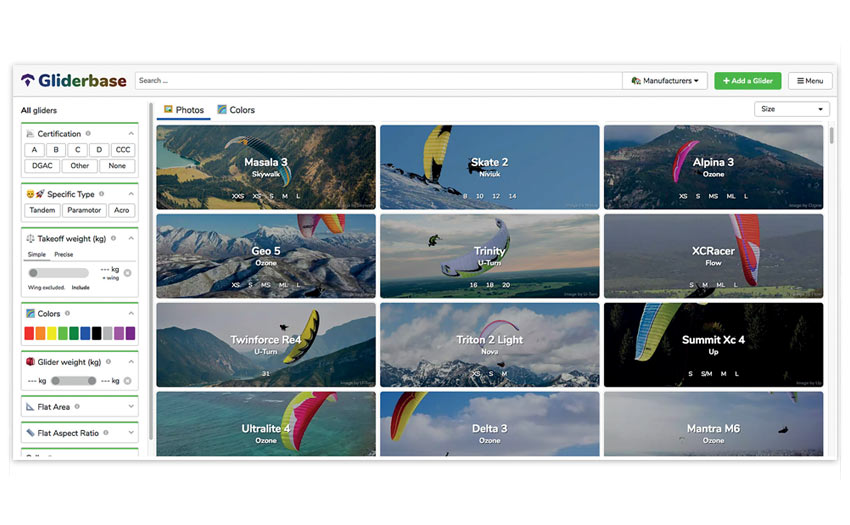Toggle certification A filter
Screen dimensions: 850x525
[x=34, y=150]
